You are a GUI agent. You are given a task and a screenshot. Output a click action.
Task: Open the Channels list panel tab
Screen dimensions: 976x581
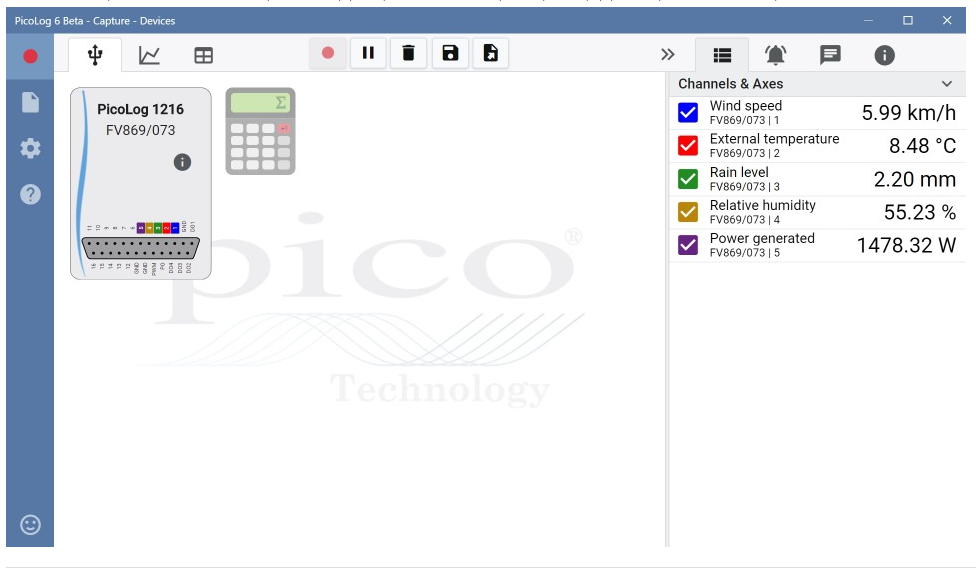[722, 55]
